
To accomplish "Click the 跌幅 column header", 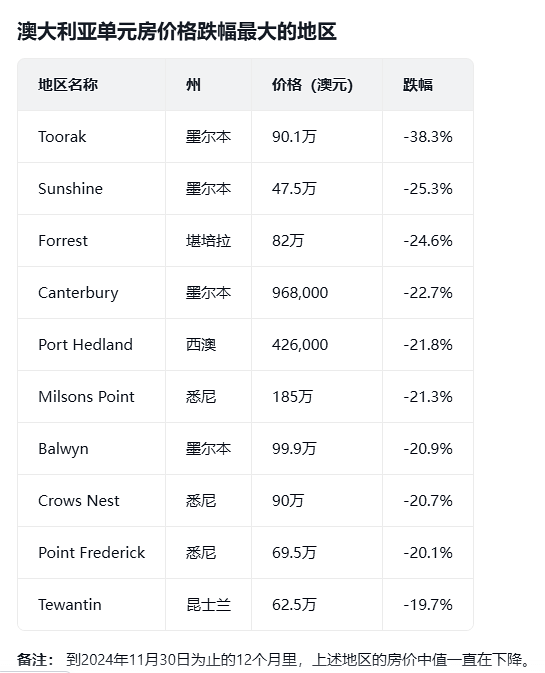I will pos(418,85).
